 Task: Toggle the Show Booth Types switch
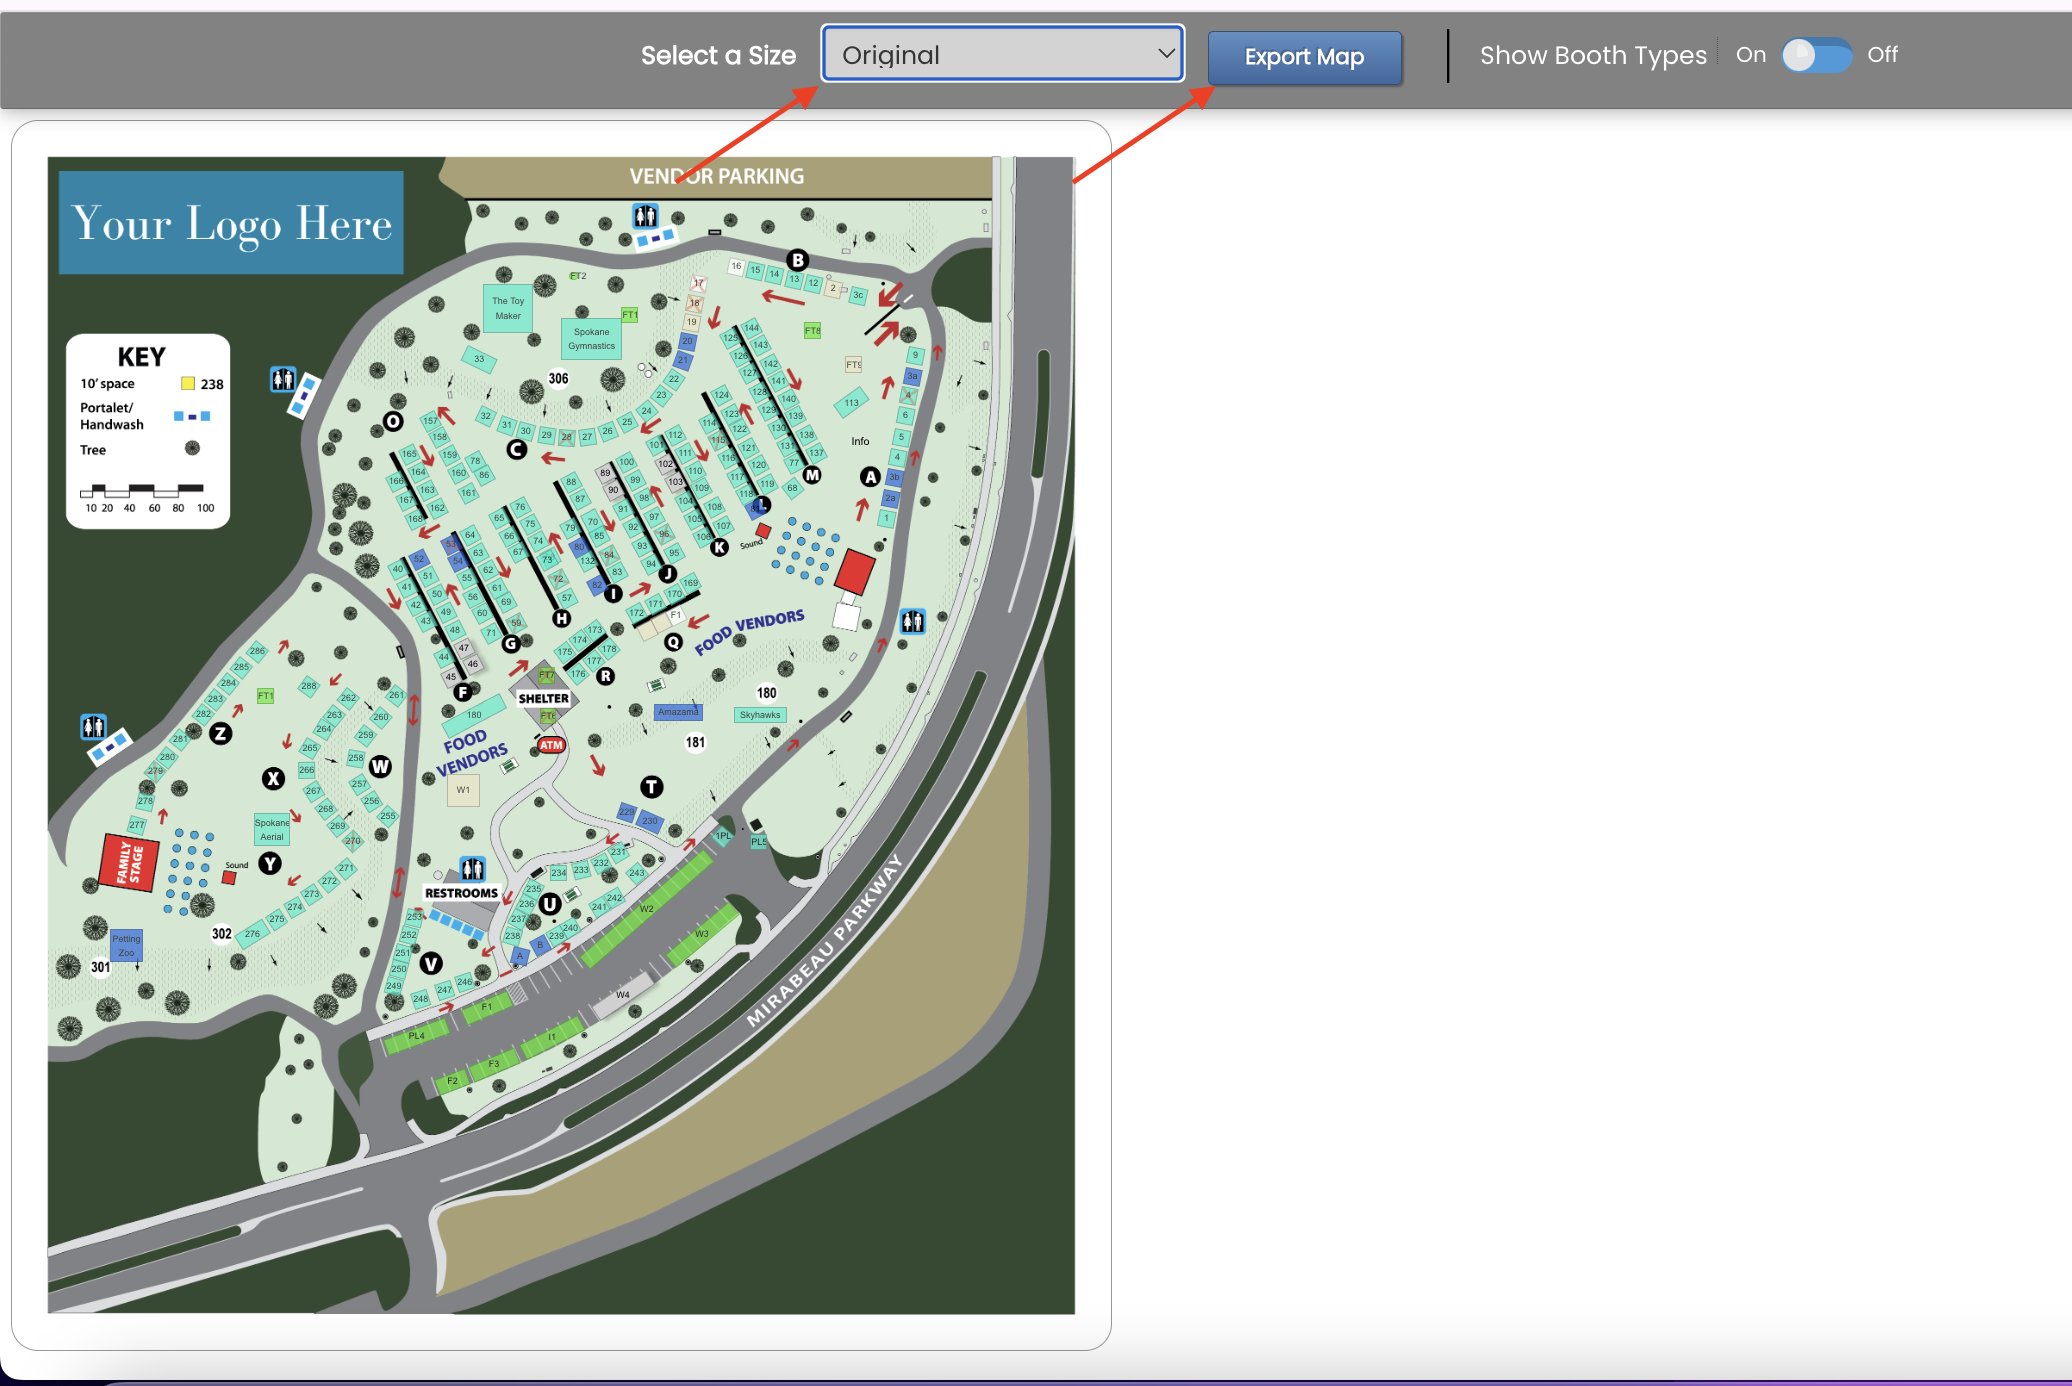1816,55
